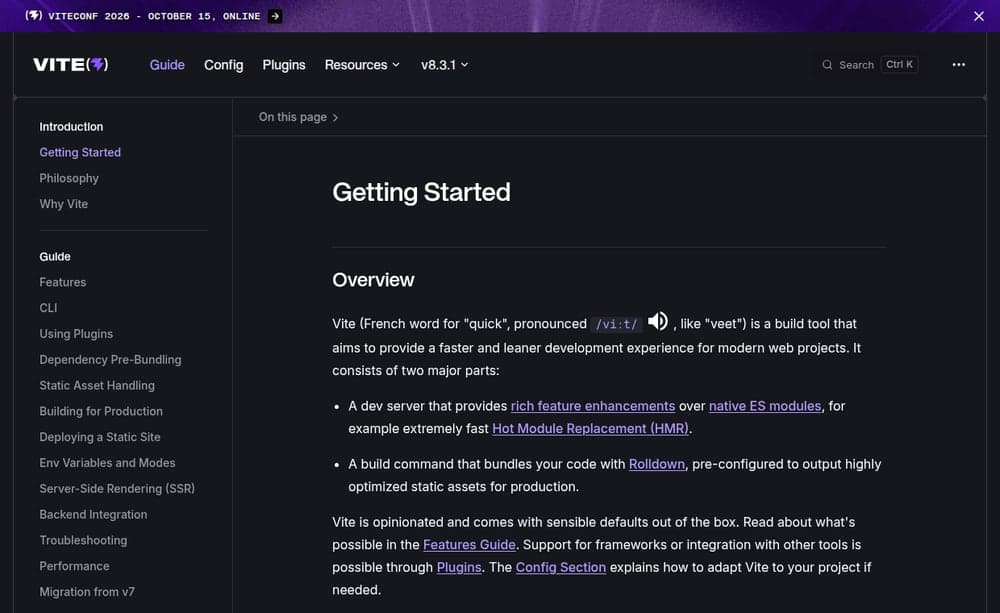The width and height of the screenshot is (1000, 613).
Task: Open Migration from v7 page
Action: [87, 592]
